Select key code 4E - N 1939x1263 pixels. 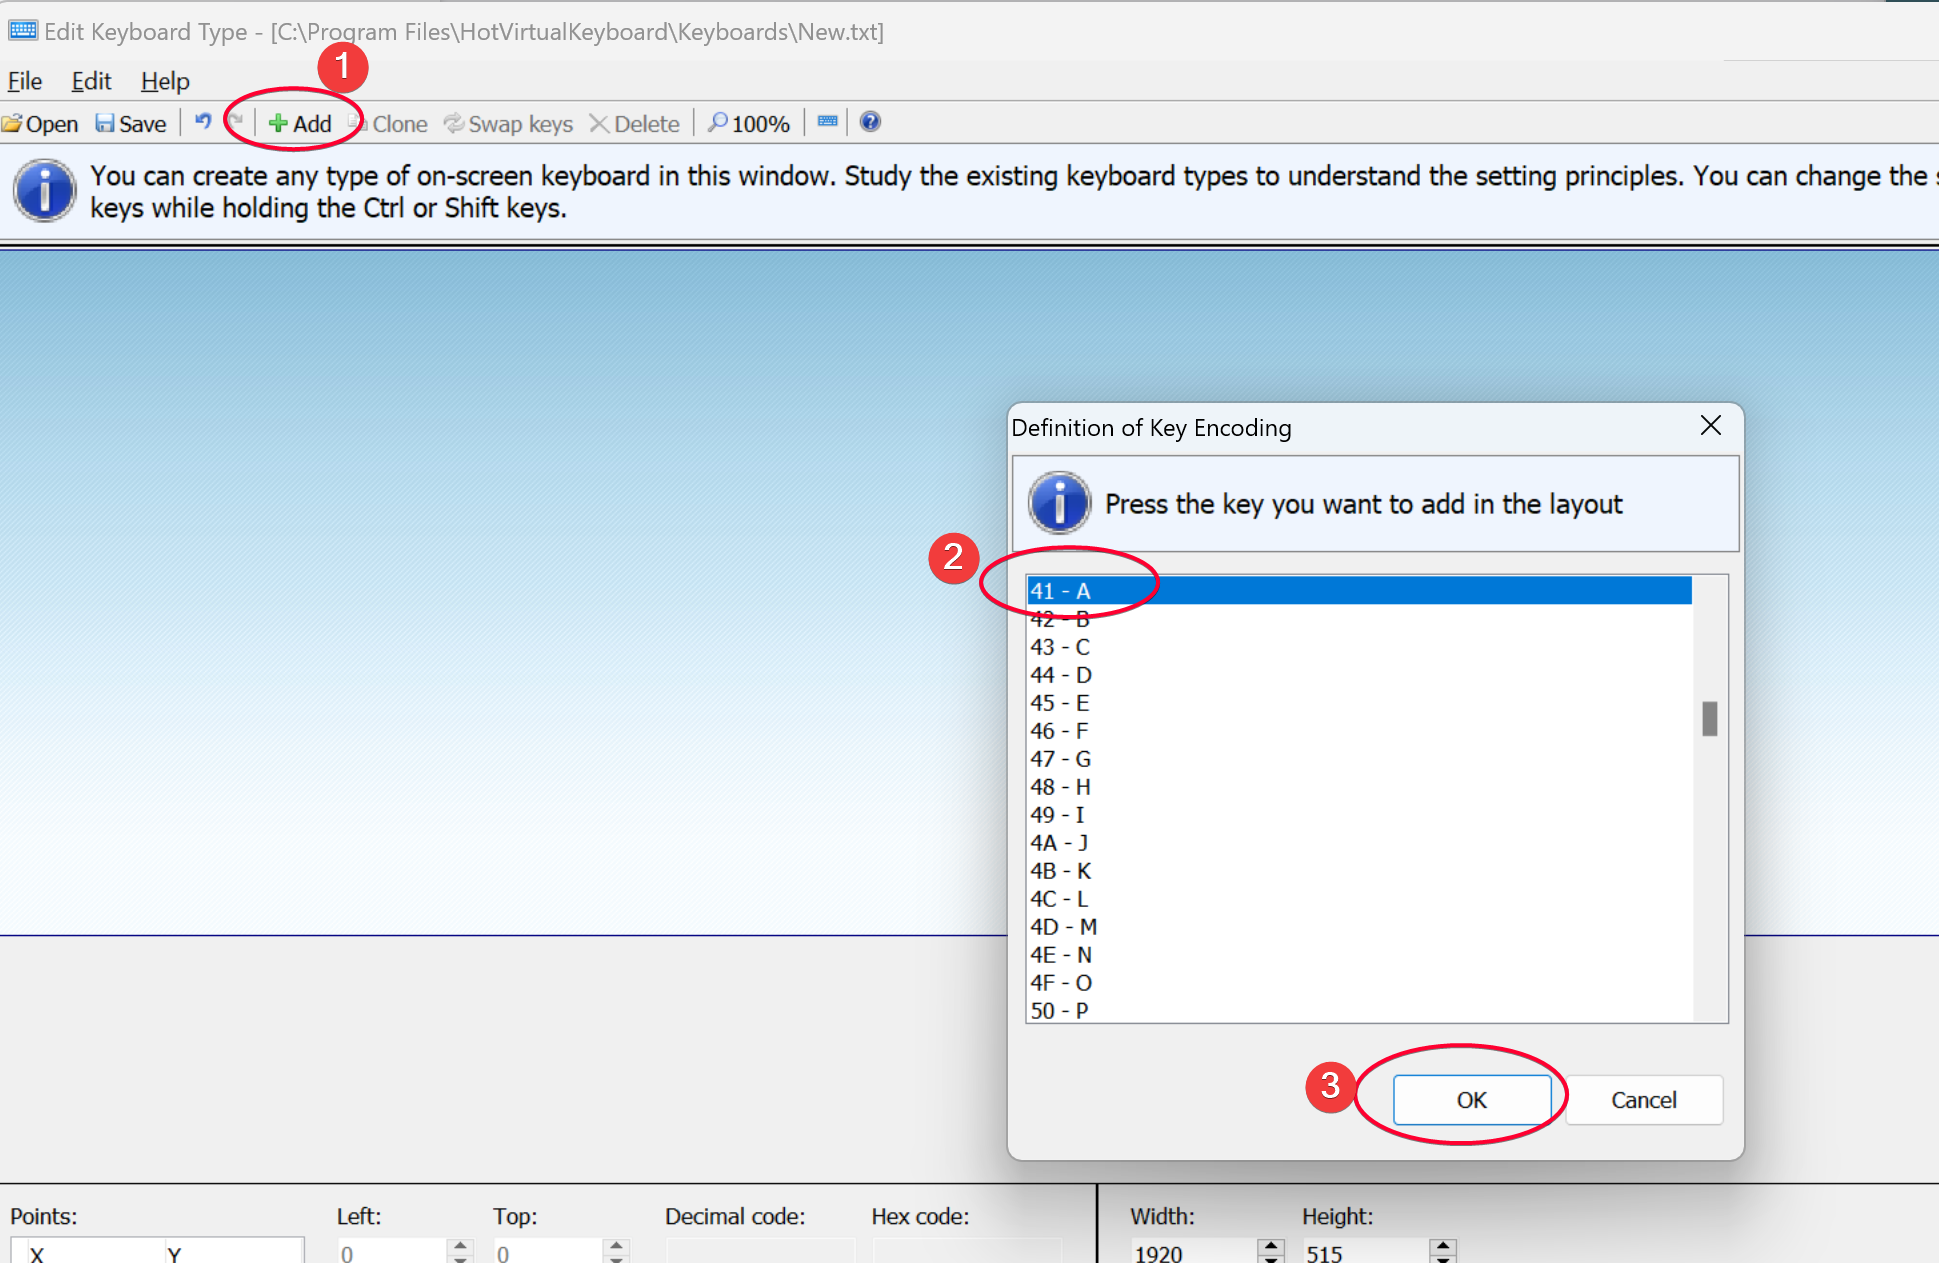1360,955
